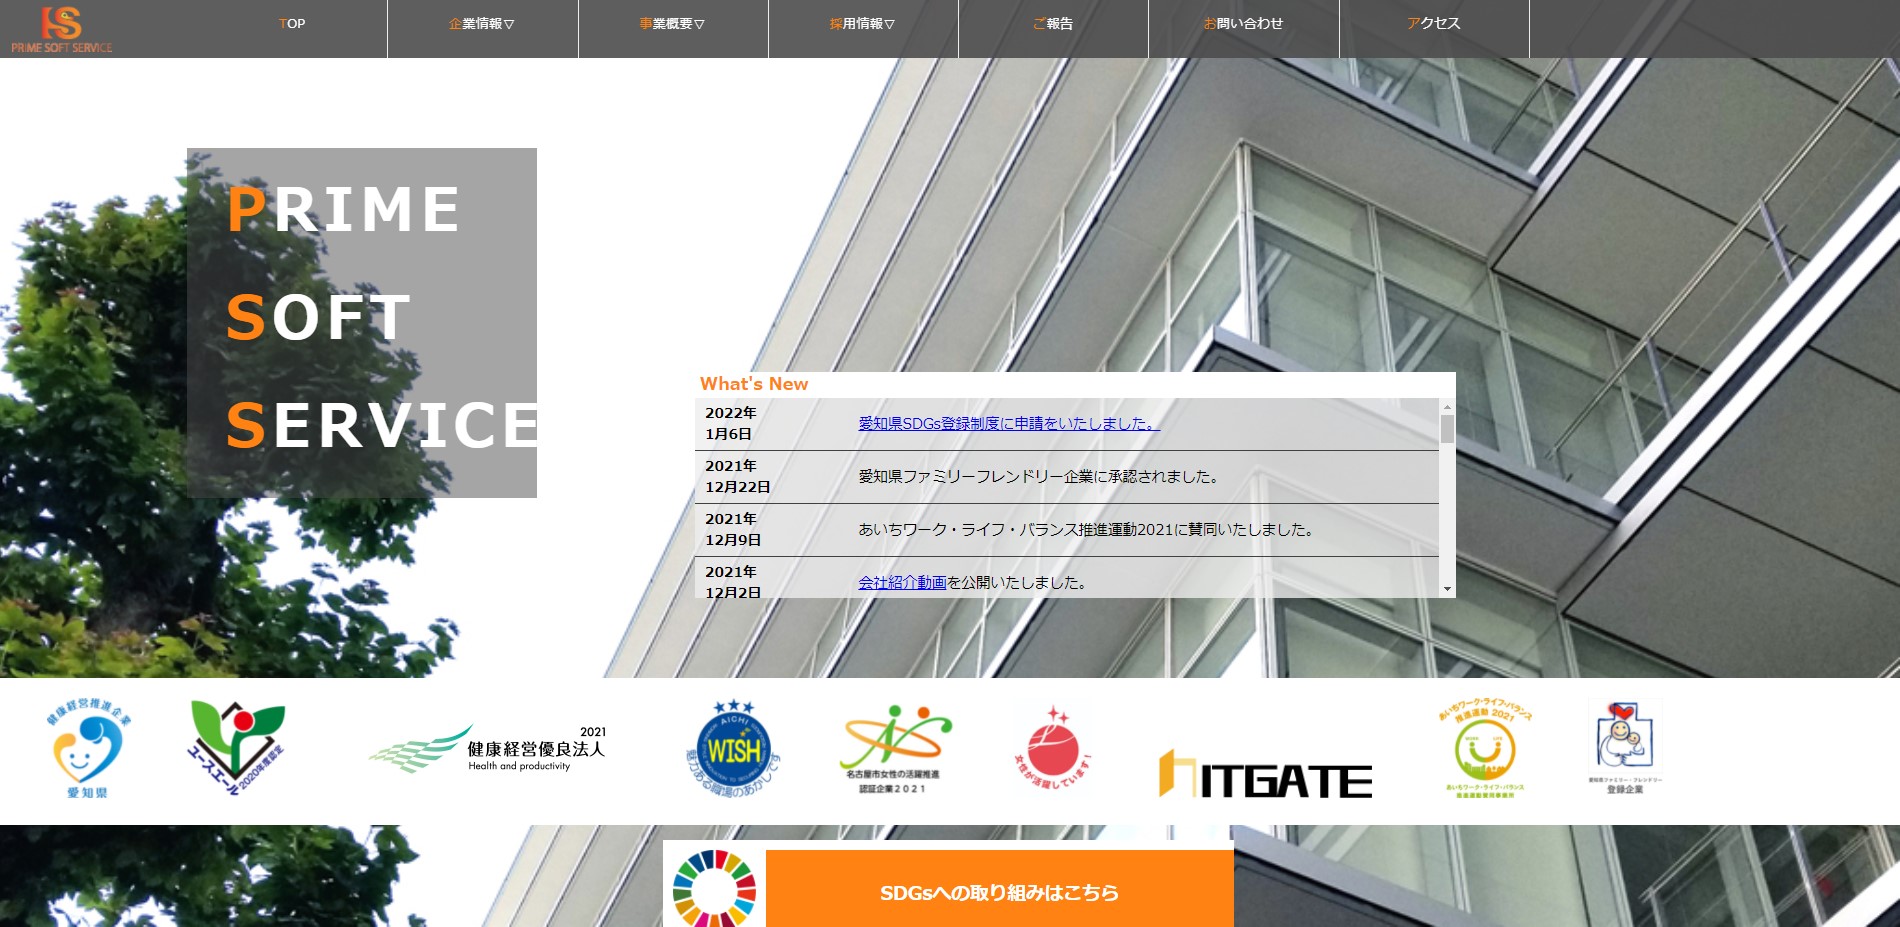
Task: Expand the 事業概要 dropdown menu
Action: click(x=672, y=24)
